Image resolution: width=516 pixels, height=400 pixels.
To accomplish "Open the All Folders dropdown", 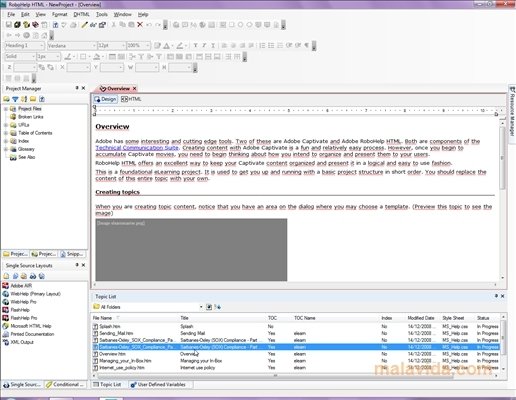I will pyautogui.click(x=201, y=307).
